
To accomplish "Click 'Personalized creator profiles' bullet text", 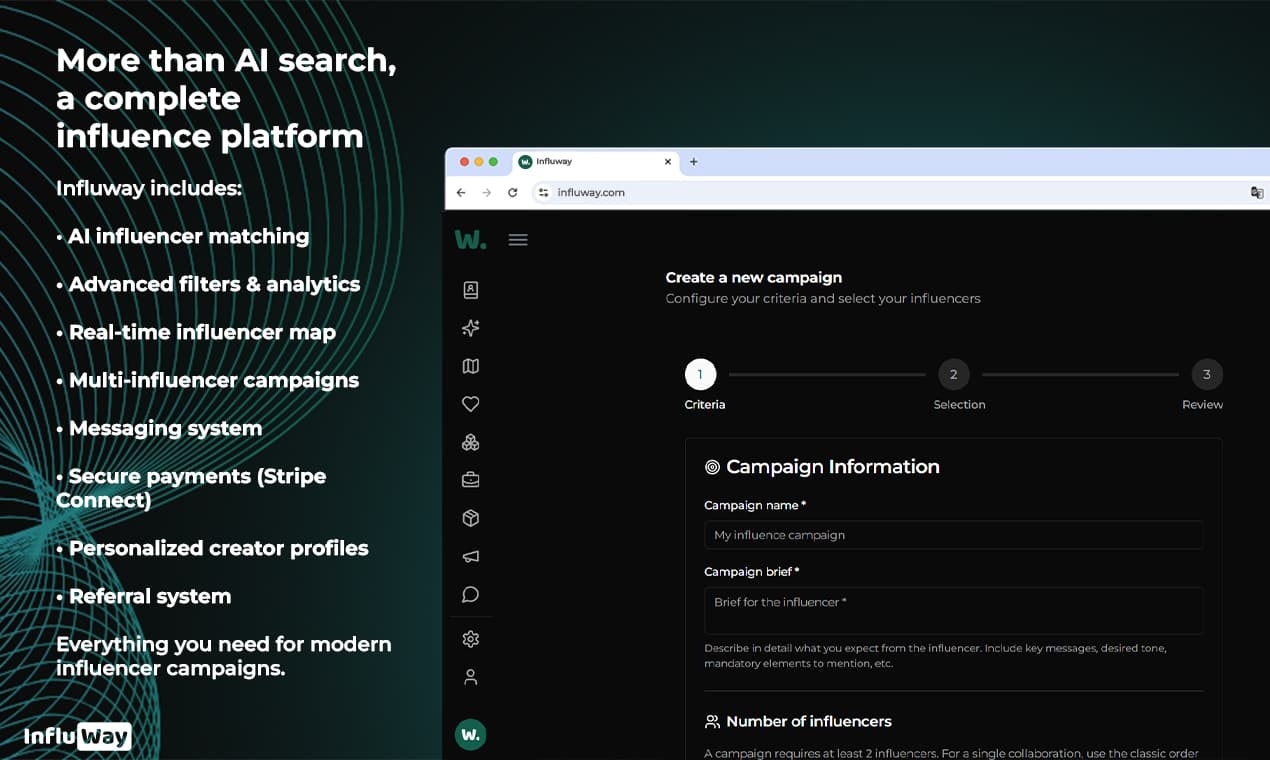I will pos(218,549).
